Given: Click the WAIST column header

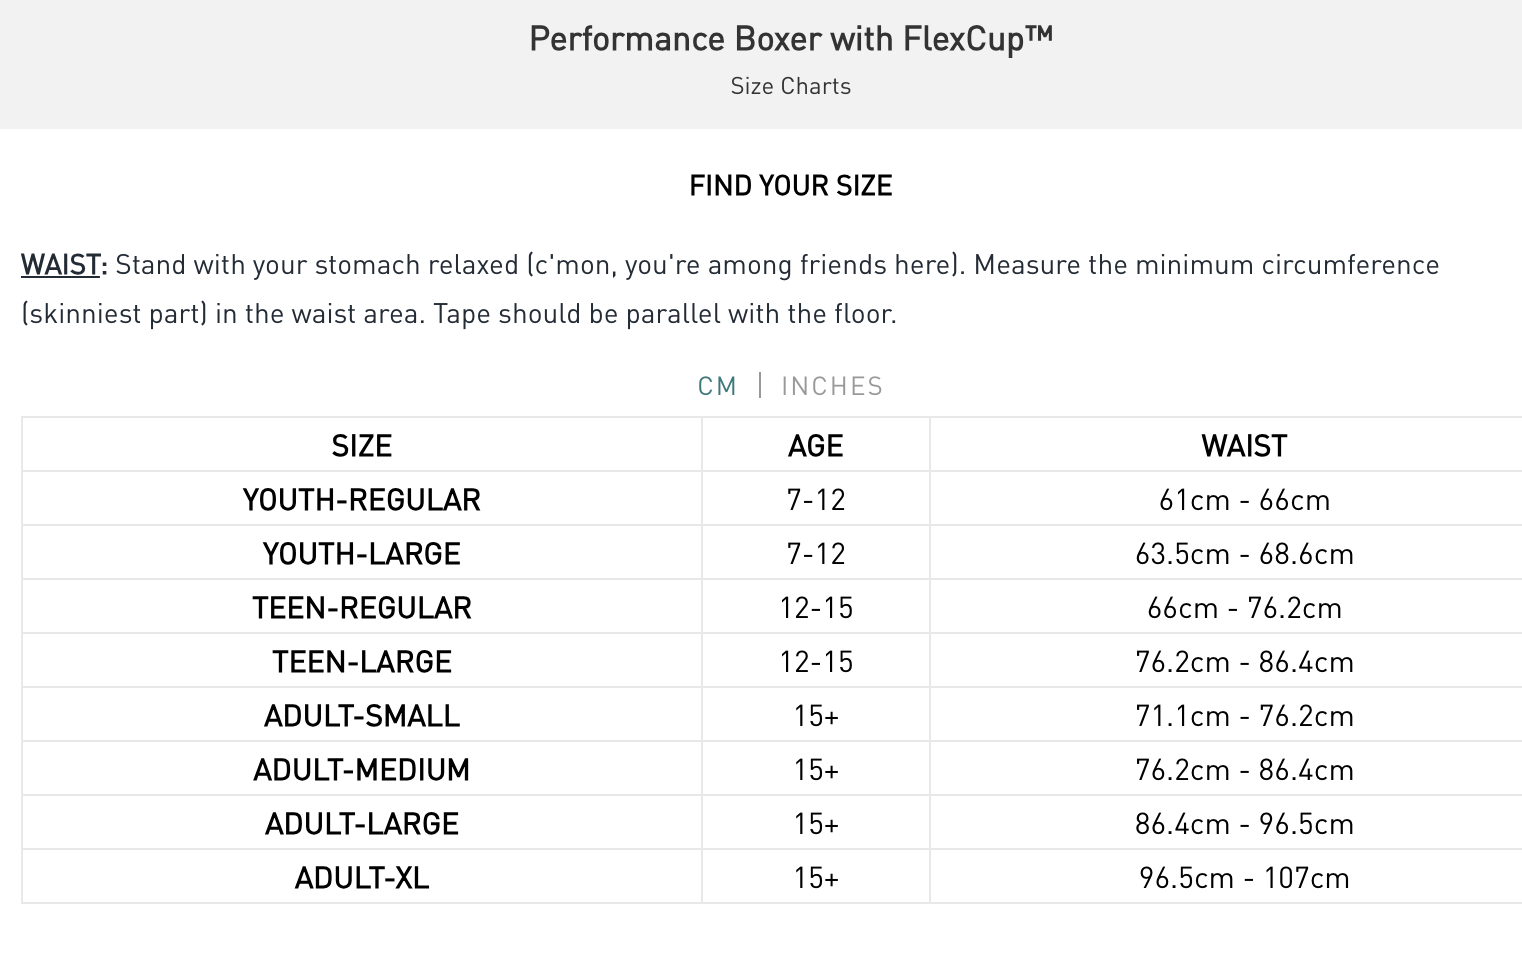Looking at the screenshot, I should 1244,446.
